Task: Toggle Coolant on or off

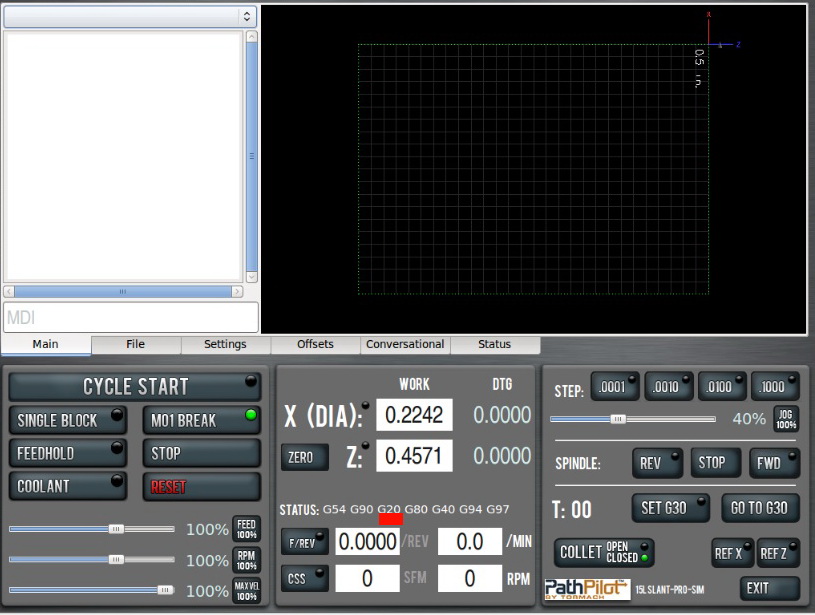Action: (x=68, y=487)
